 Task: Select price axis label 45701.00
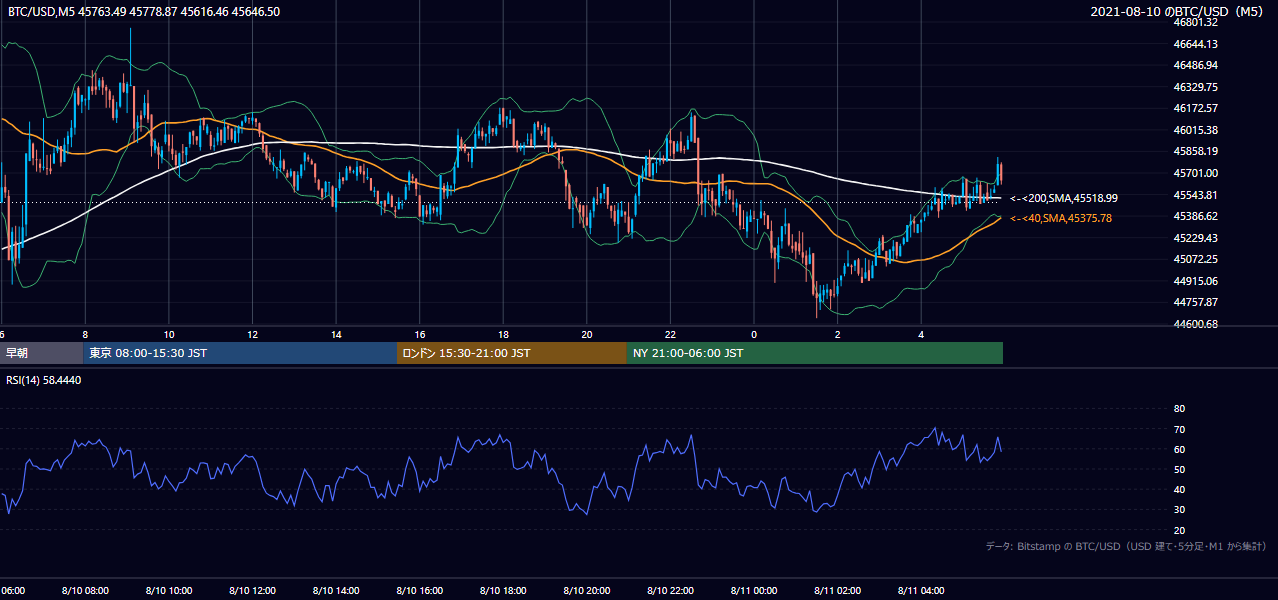coord(1195,173)
